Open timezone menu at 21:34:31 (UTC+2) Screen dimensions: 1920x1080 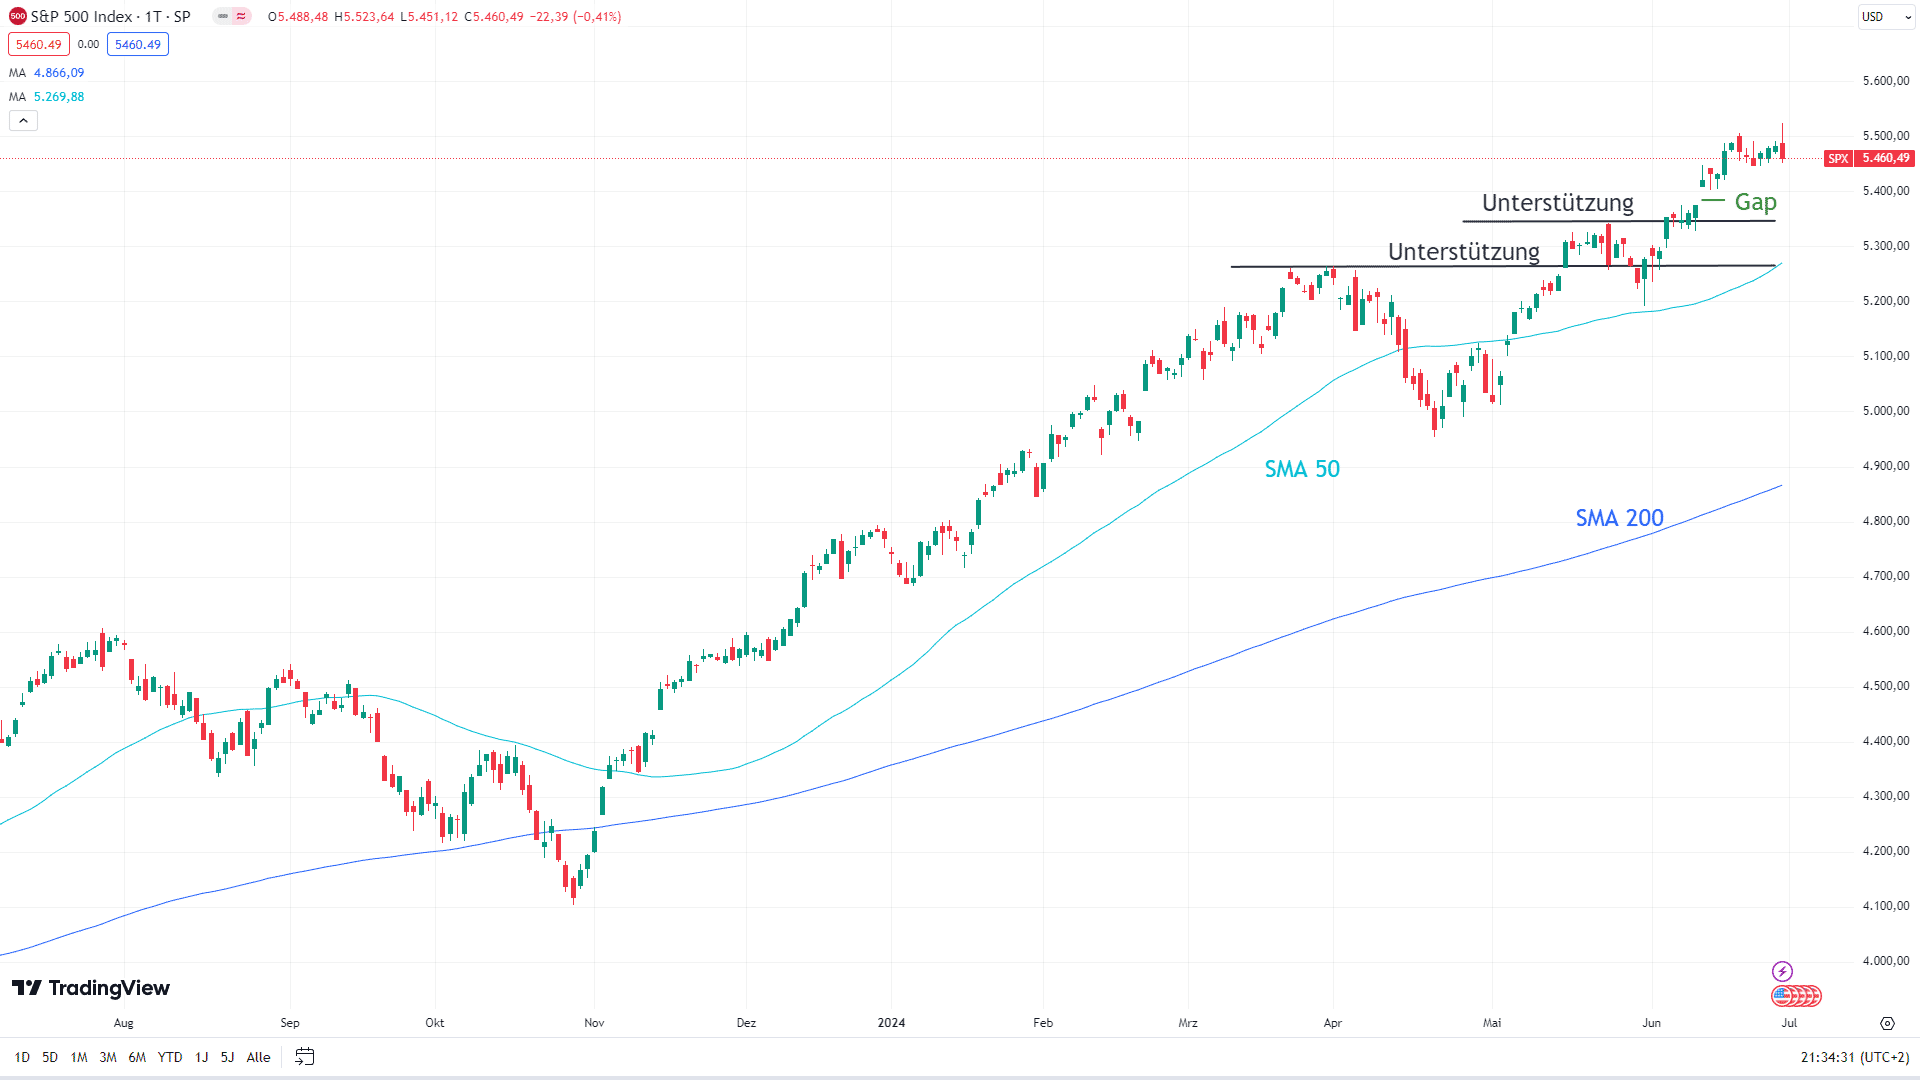1855,1057
